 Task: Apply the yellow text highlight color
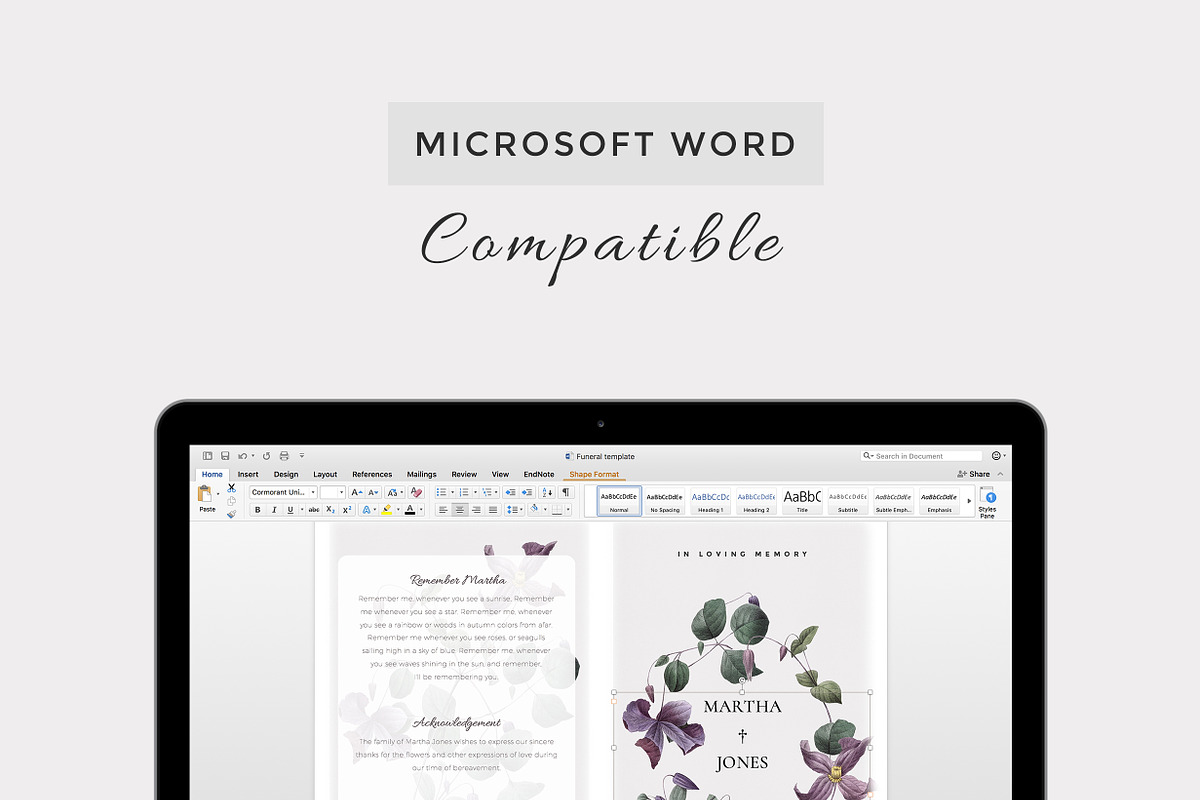(x=387, y=510)
